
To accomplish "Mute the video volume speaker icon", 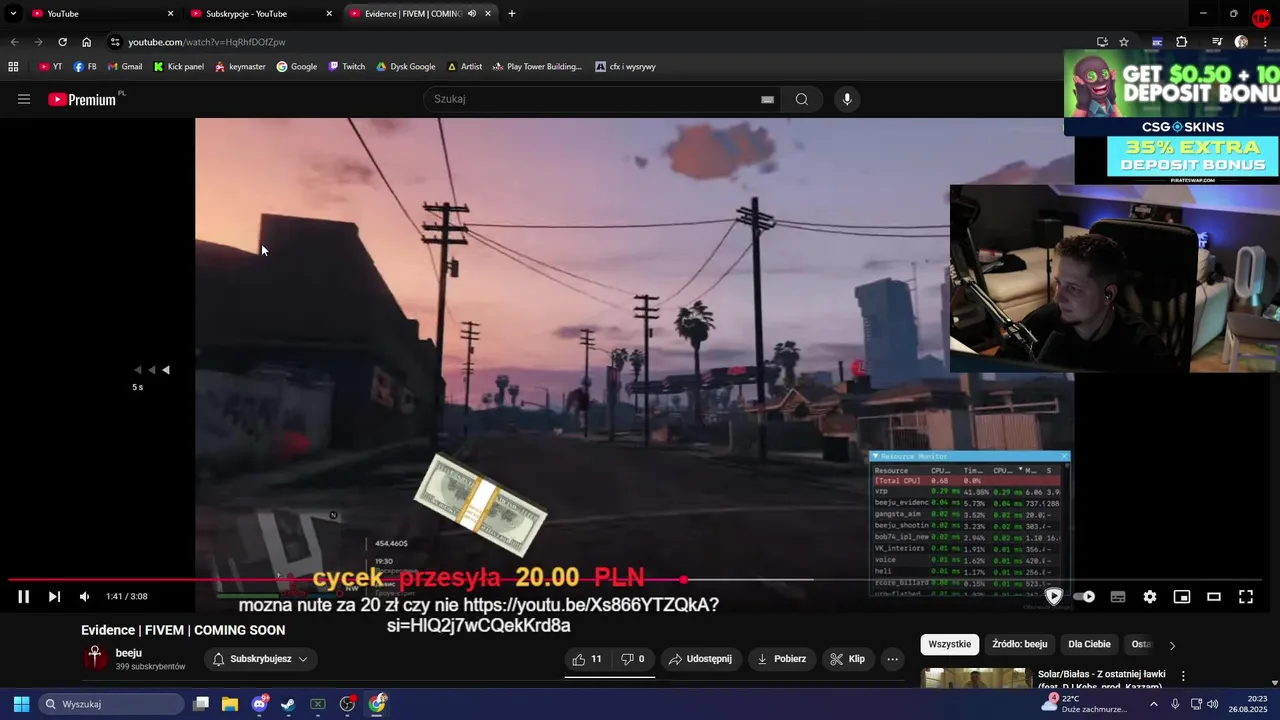I will (84, 597).
